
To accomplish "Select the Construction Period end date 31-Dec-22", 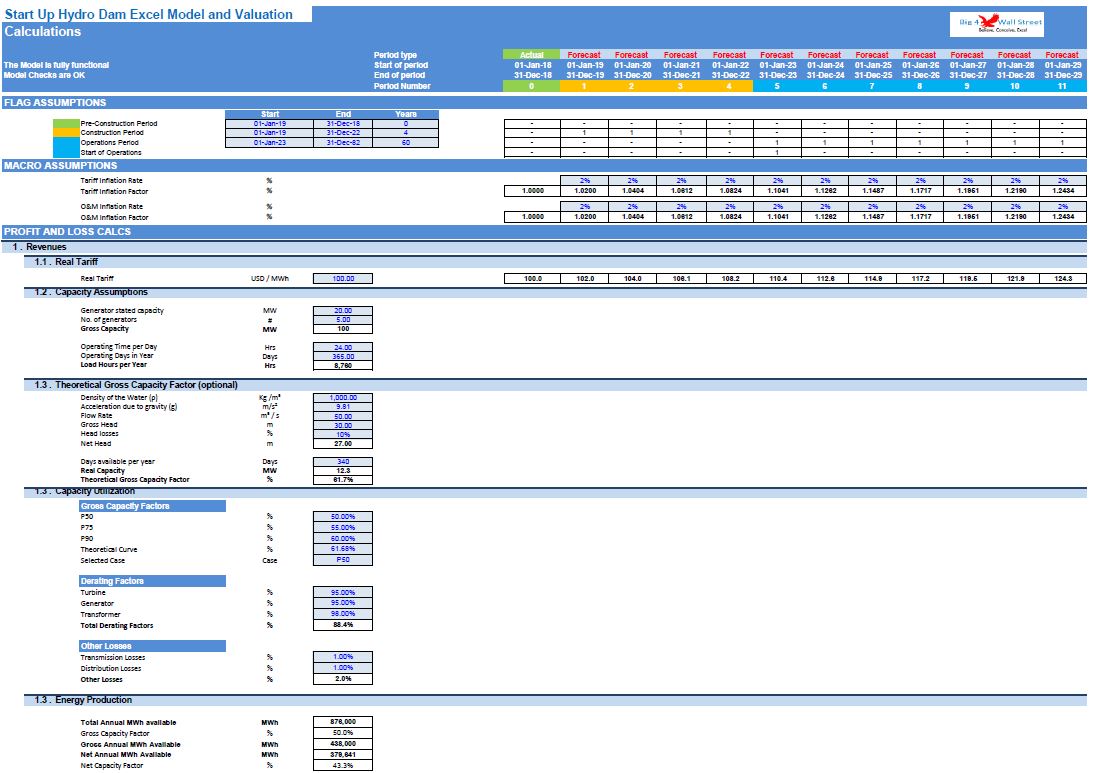I will [342, 132].
